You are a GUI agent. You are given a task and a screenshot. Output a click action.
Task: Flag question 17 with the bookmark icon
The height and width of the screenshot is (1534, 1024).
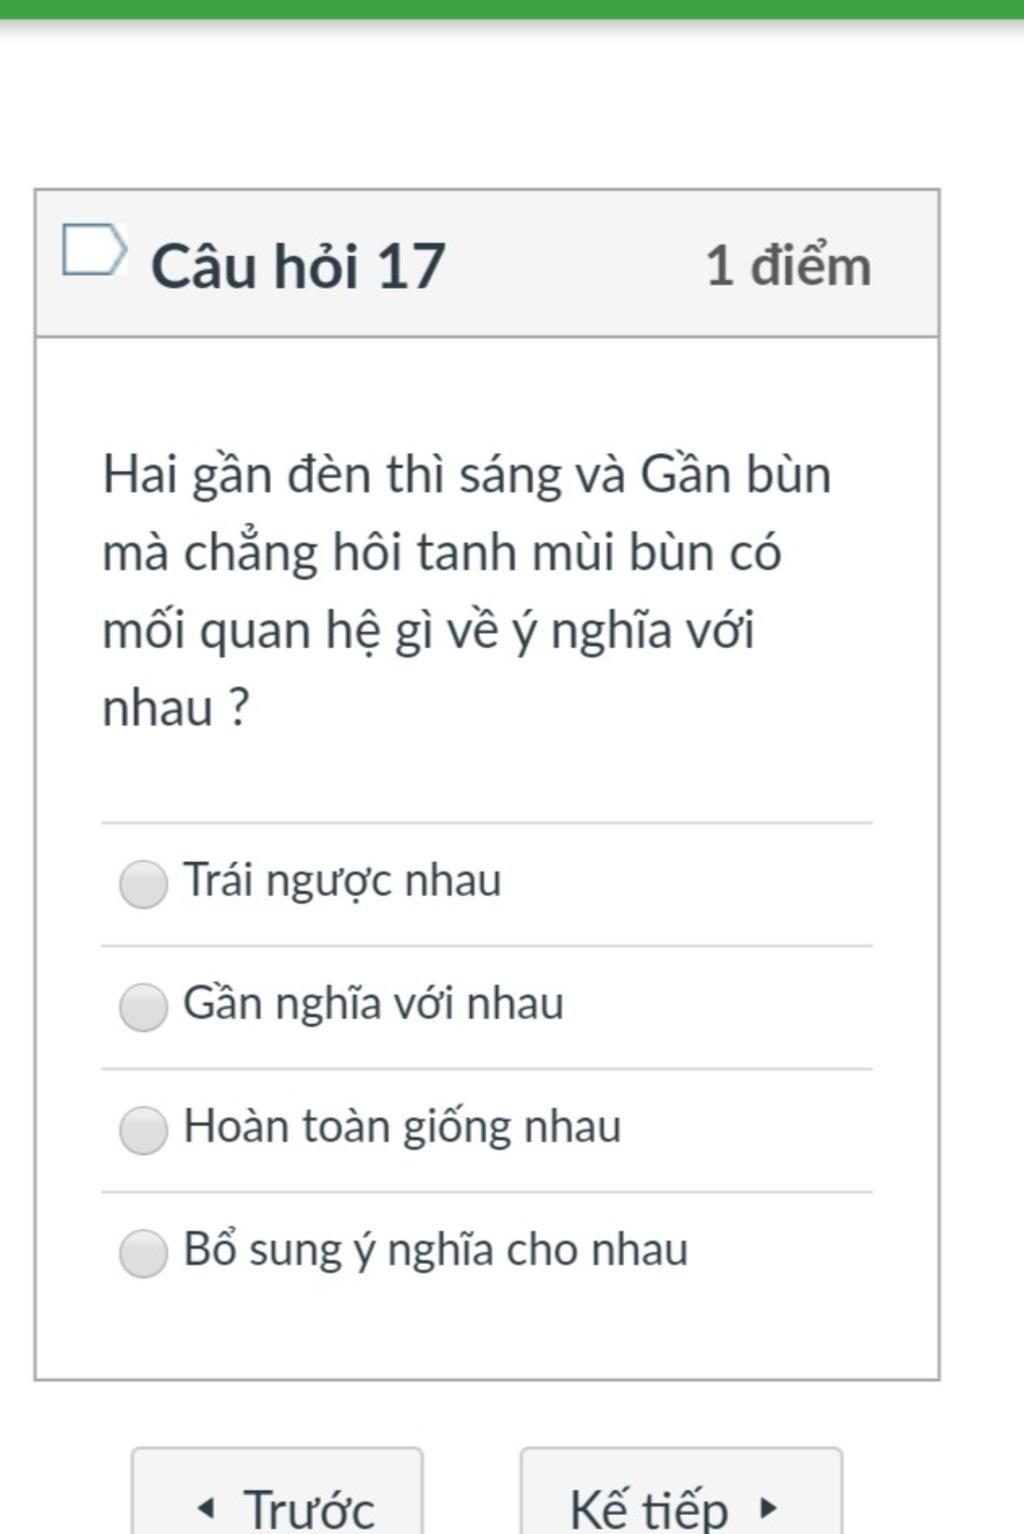pyautogui.click(x=94, y=250)
